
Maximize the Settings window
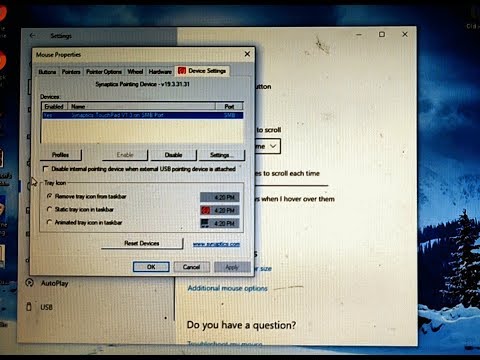(x=382, y=34)
